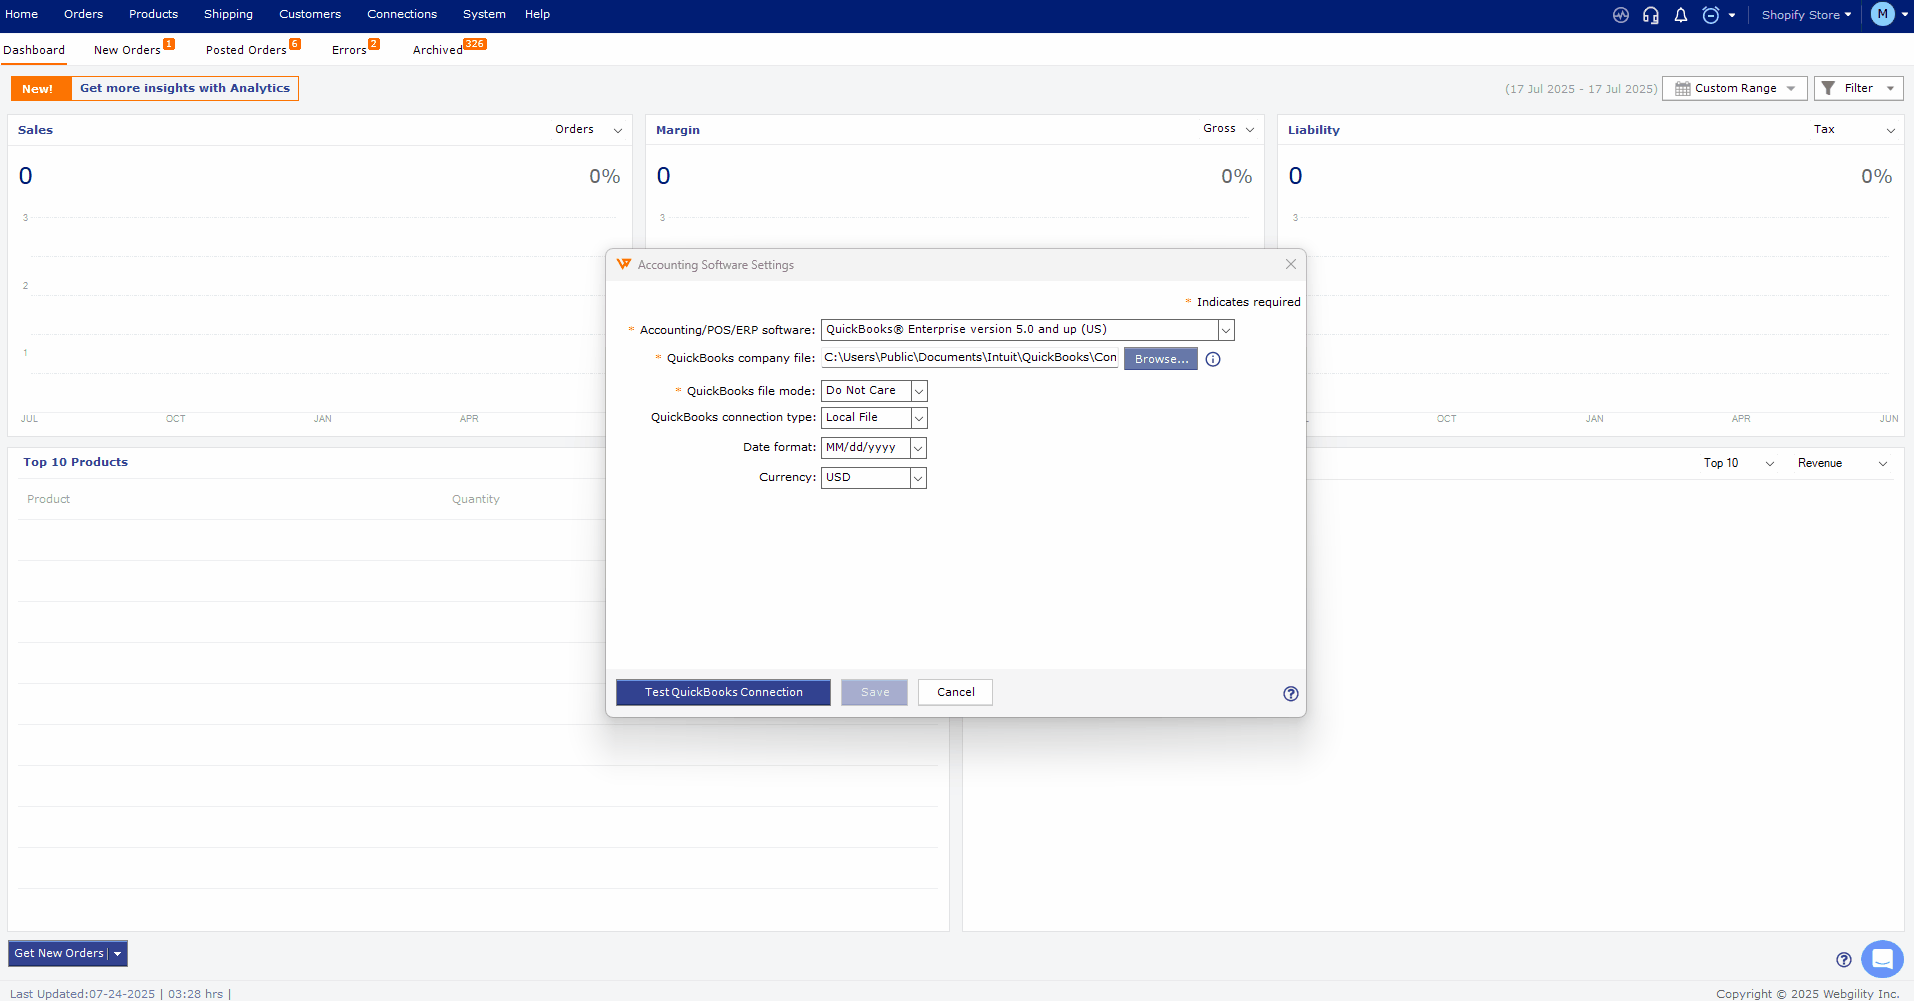The width and height of the screenshot is (1914, 1001).
Task: Switch to the Posted Orders tab
Action: (x=246, y=50)
